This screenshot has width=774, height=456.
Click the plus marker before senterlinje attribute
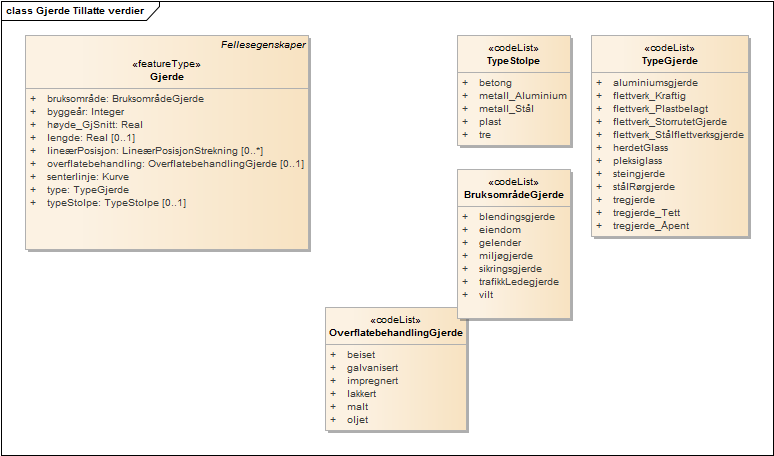[33, 177]
